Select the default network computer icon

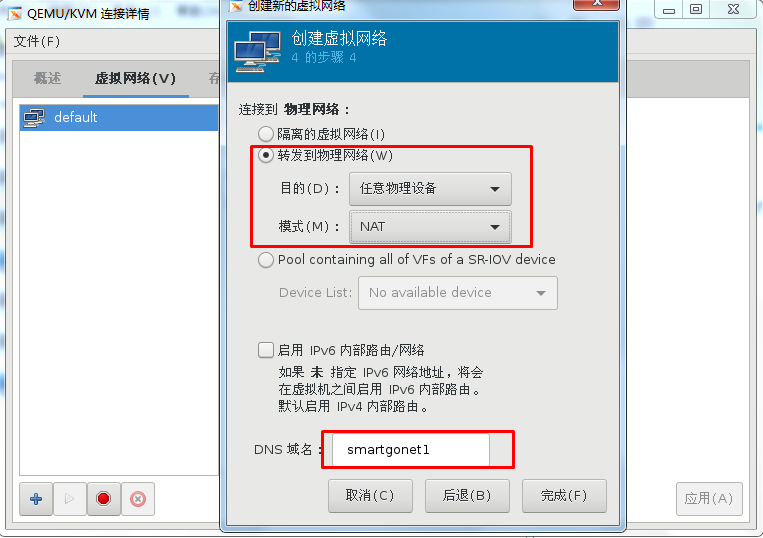point(34,117)
